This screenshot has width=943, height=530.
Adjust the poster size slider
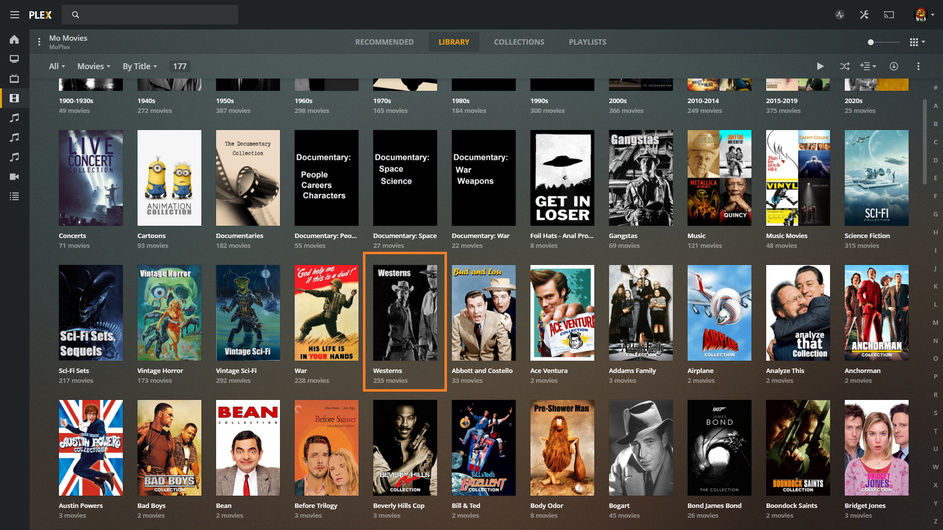tap(883, 42)
